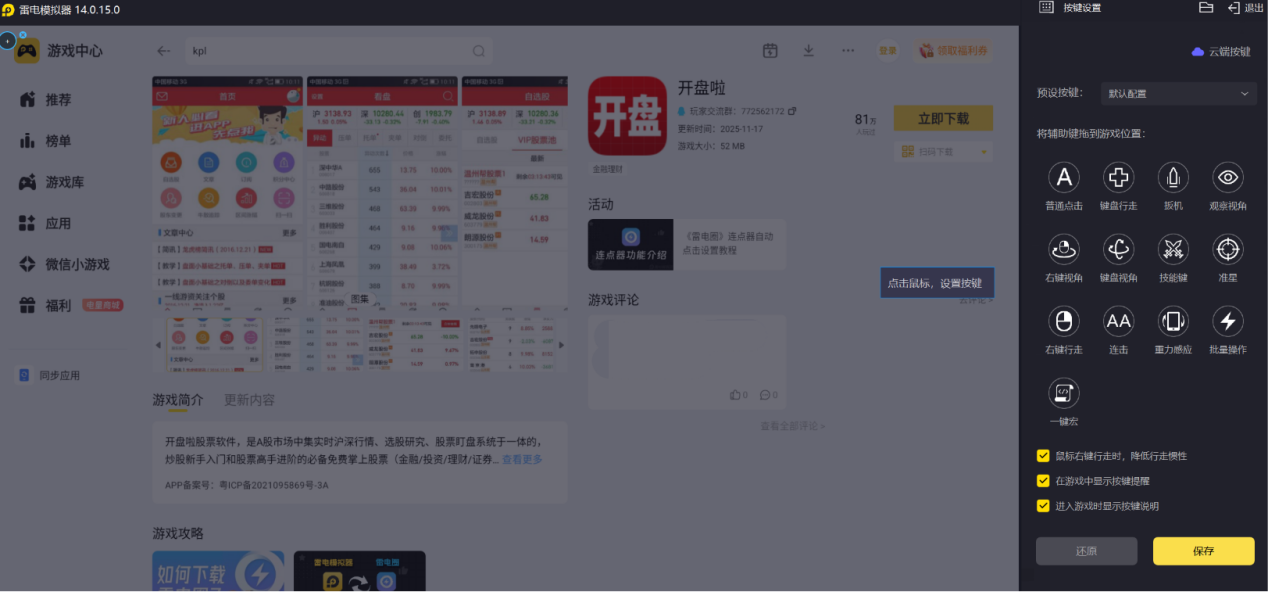This screenshot has height=592, width=1268.
Task: Select the 键盘行走 D-pad key icon
Action: click(x=1118, y=178)
